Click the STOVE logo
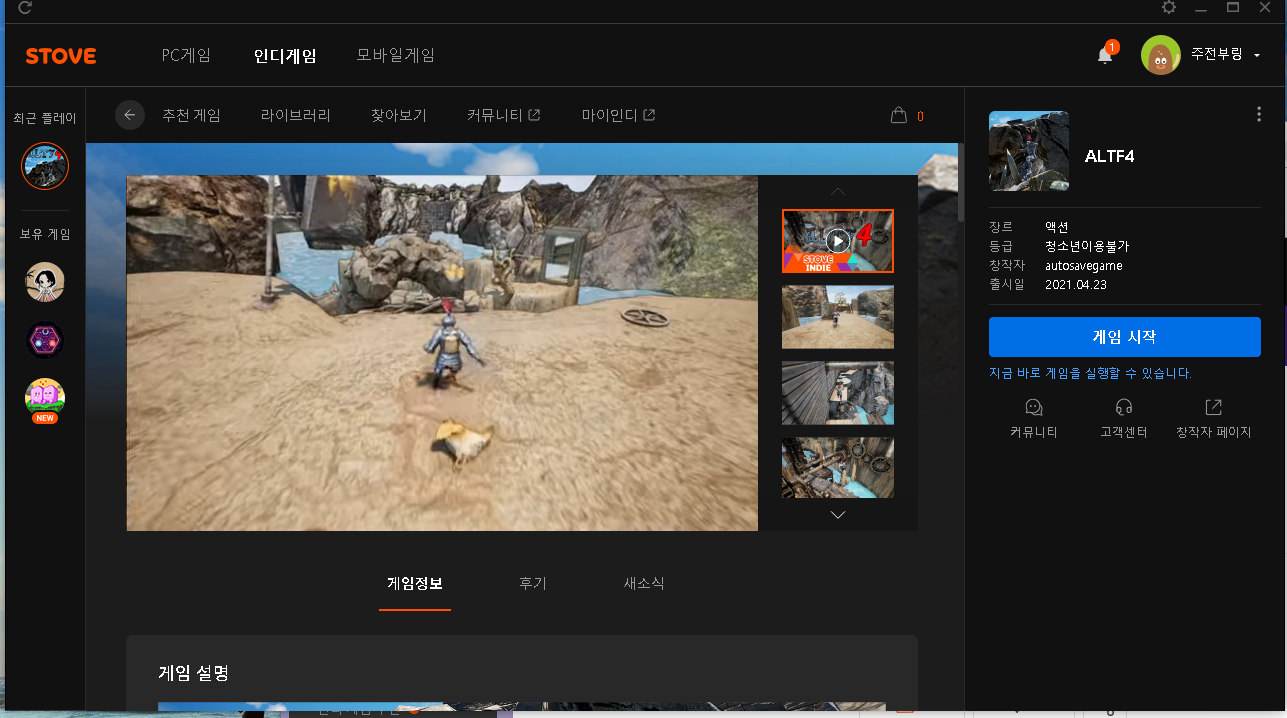 pos(61,56)
